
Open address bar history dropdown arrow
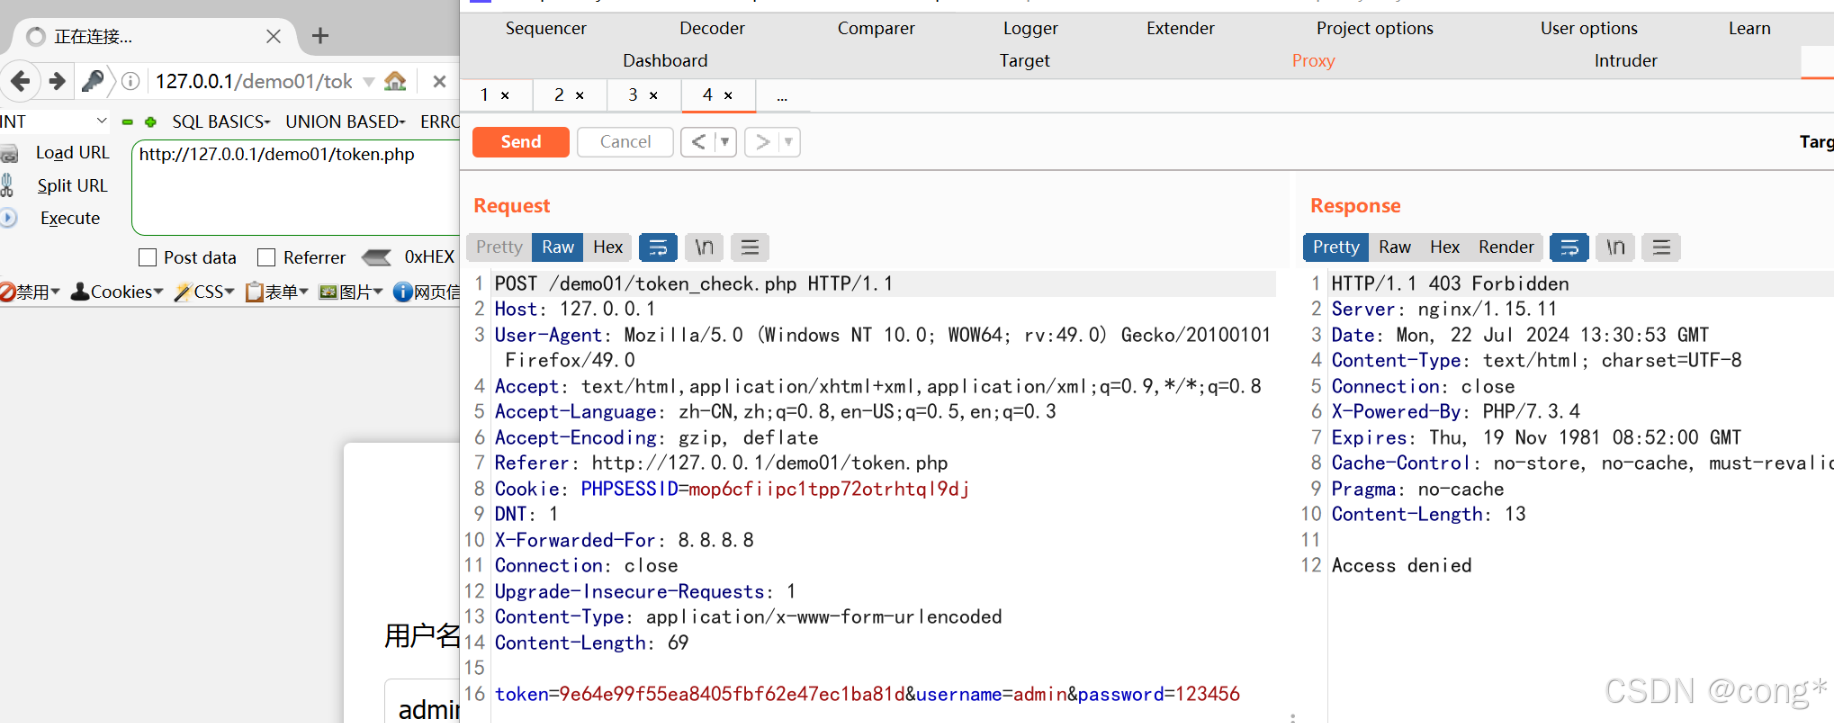point(369,81)
